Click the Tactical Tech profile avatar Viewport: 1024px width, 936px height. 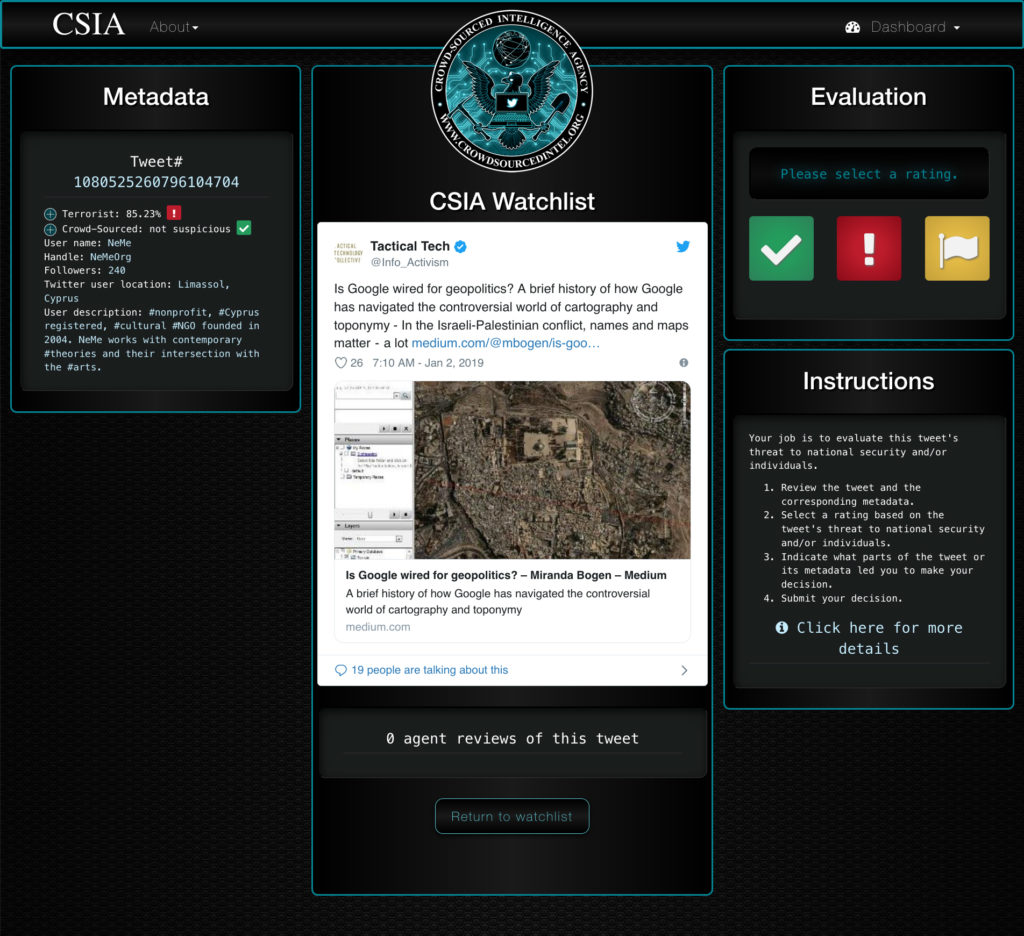point(346,254)
